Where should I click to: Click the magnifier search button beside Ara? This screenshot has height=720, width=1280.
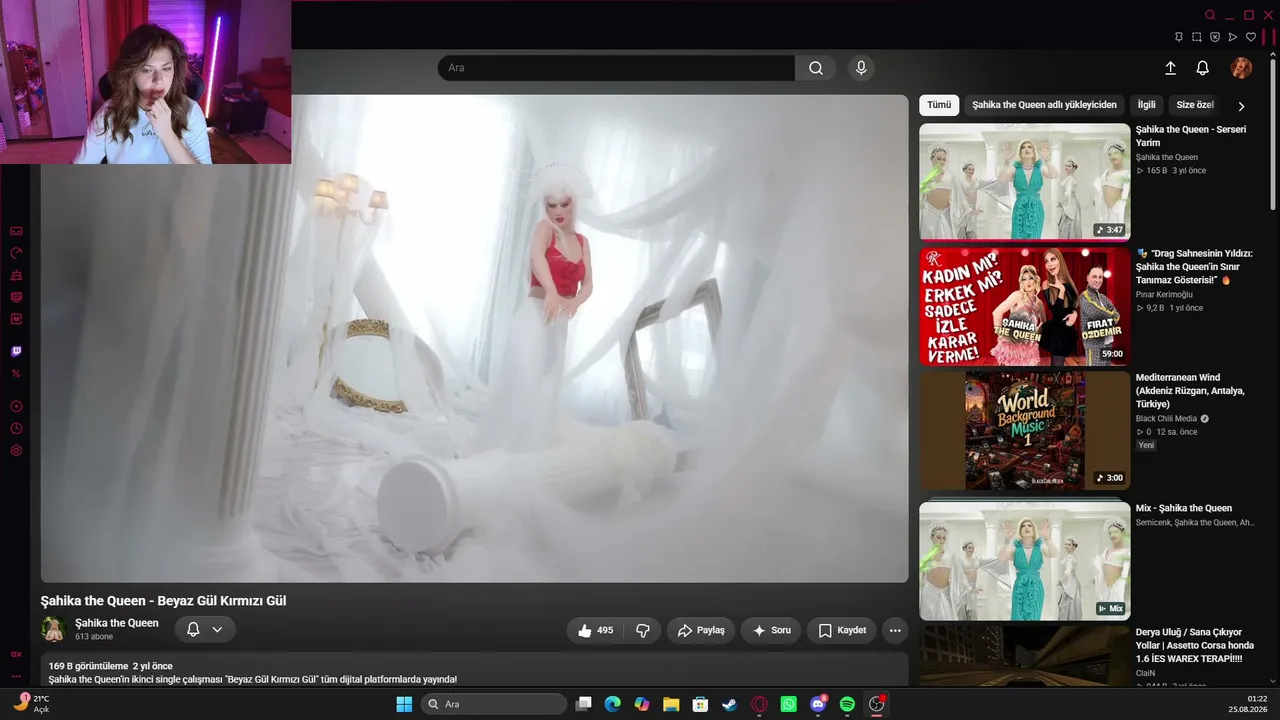click(x=816, y=68)
